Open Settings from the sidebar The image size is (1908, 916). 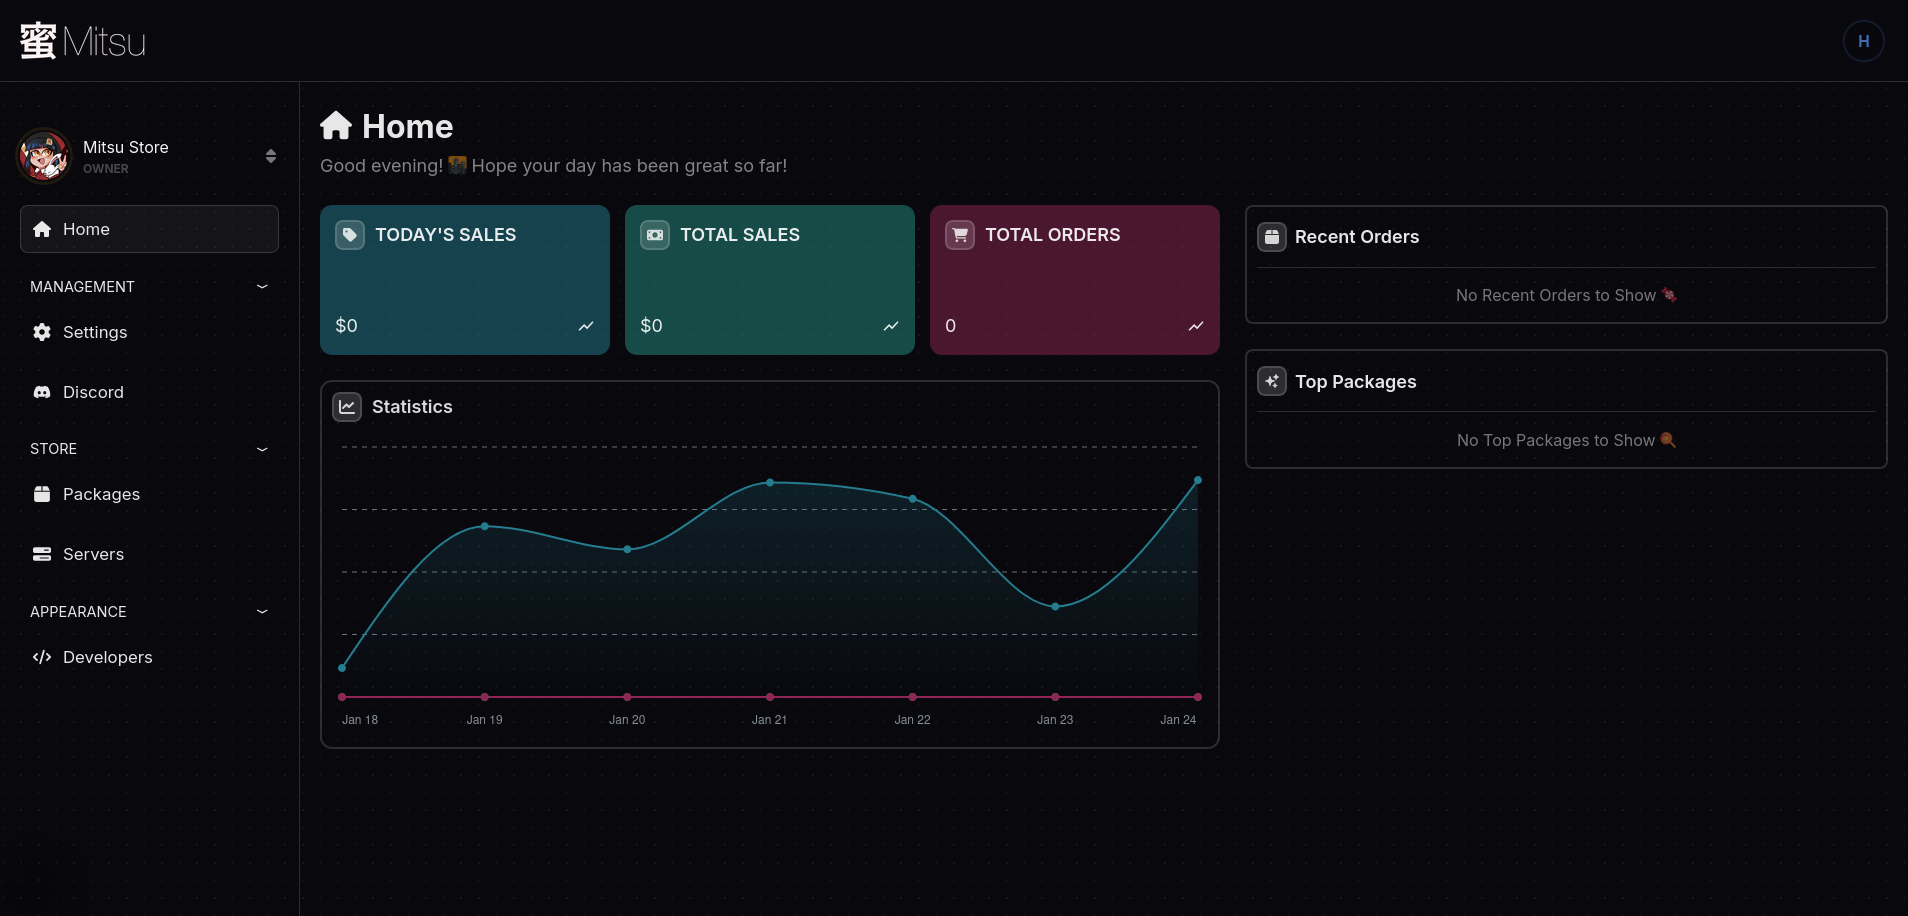coord(95,332)
